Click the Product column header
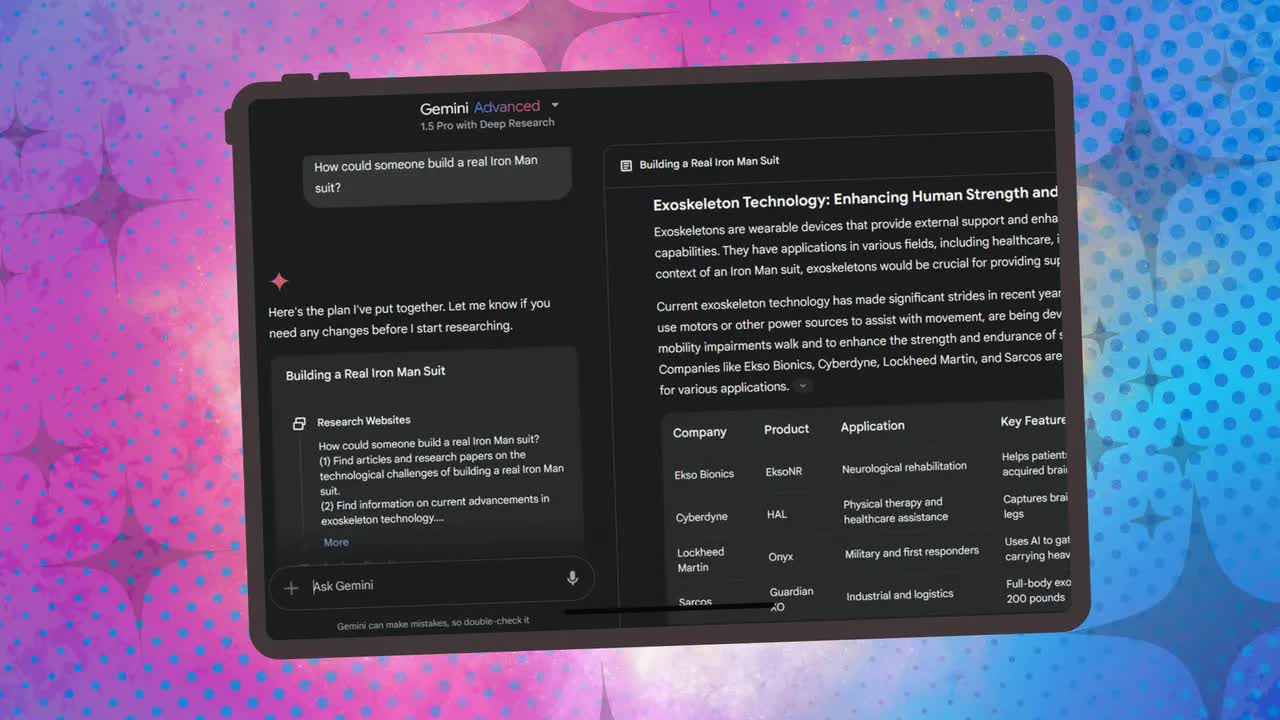Image resolution: width=1280 pixels, height=720 pixels. click(x=786, y=429)
